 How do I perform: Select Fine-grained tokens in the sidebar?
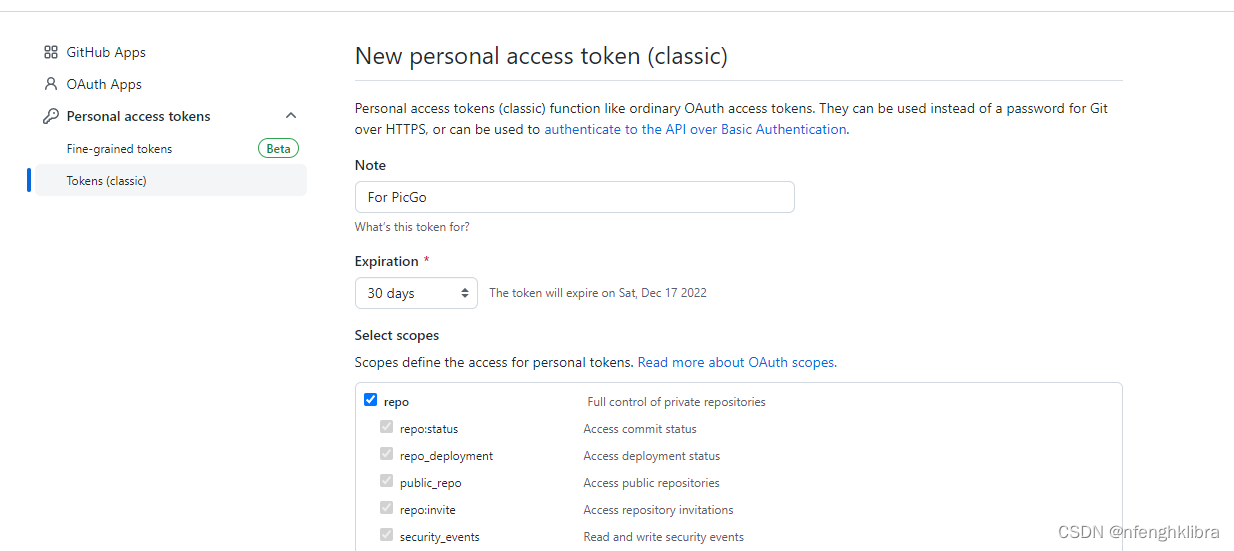pyautogui.click(x=119, y=149)
